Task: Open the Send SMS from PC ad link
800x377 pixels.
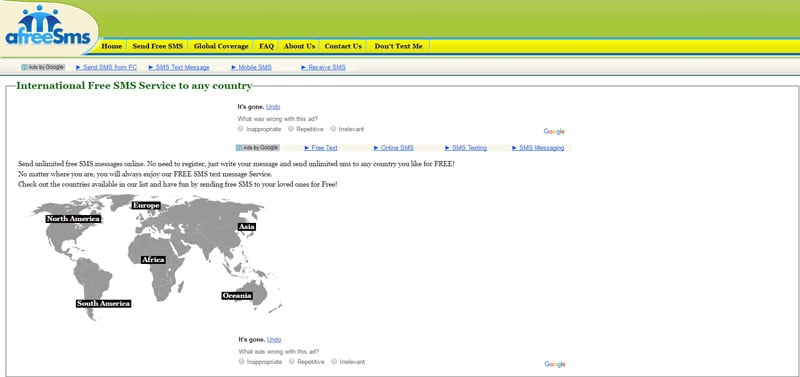Action: pos(106,67)
